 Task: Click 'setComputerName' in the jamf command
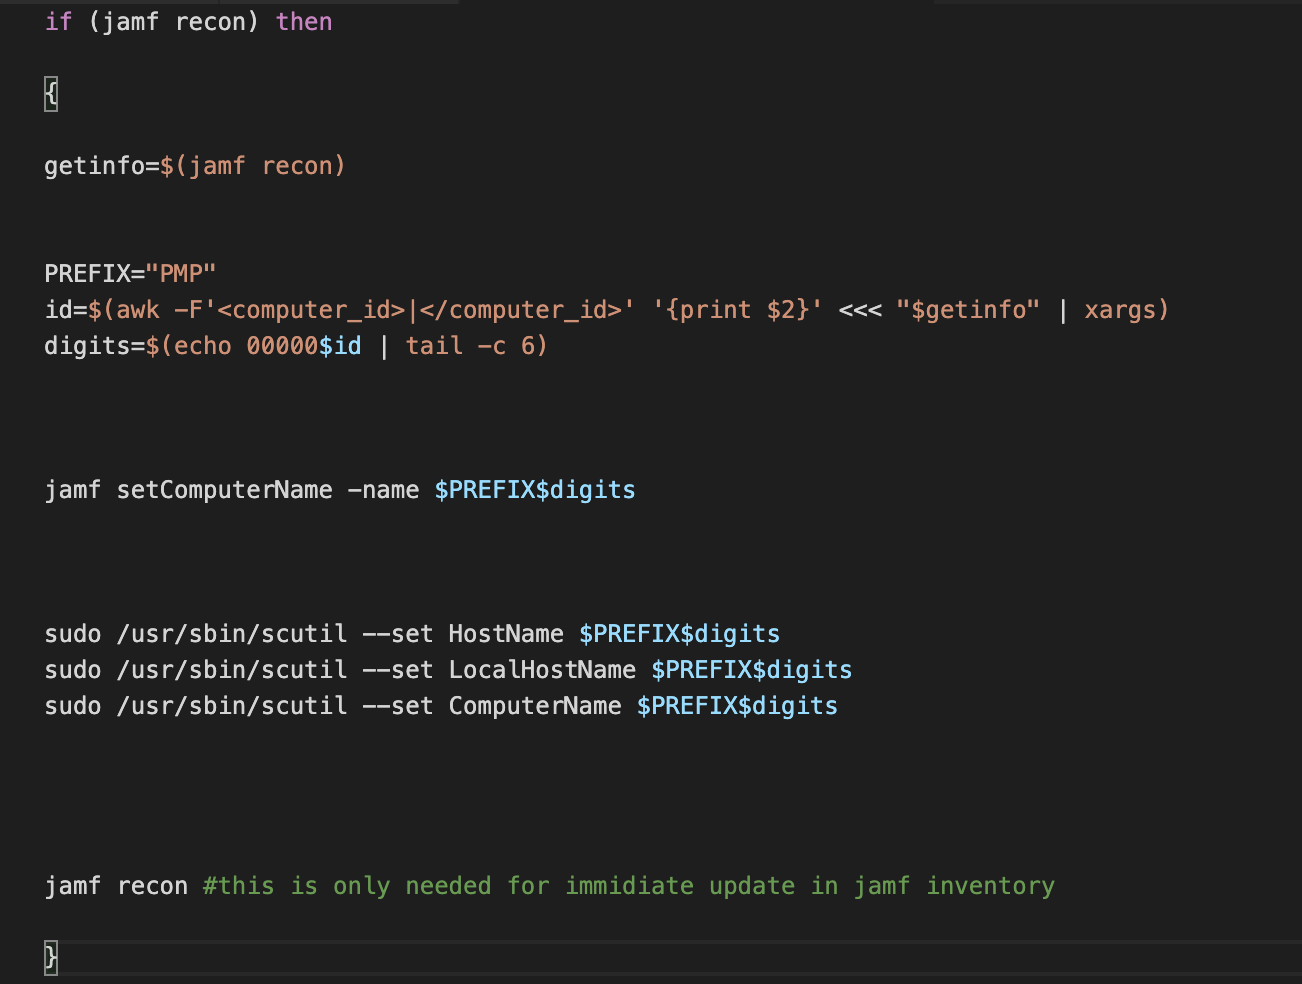pos(225,490)
